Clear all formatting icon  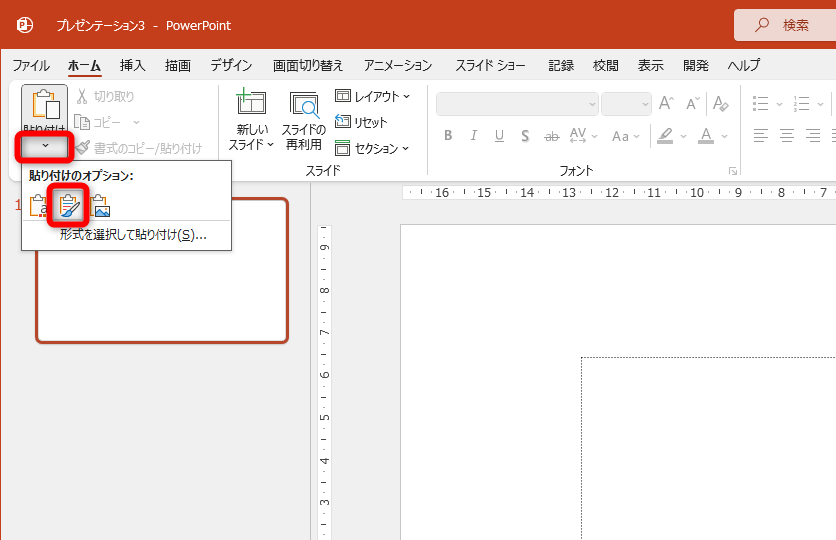pyautogui.click(x=721, y=103)
